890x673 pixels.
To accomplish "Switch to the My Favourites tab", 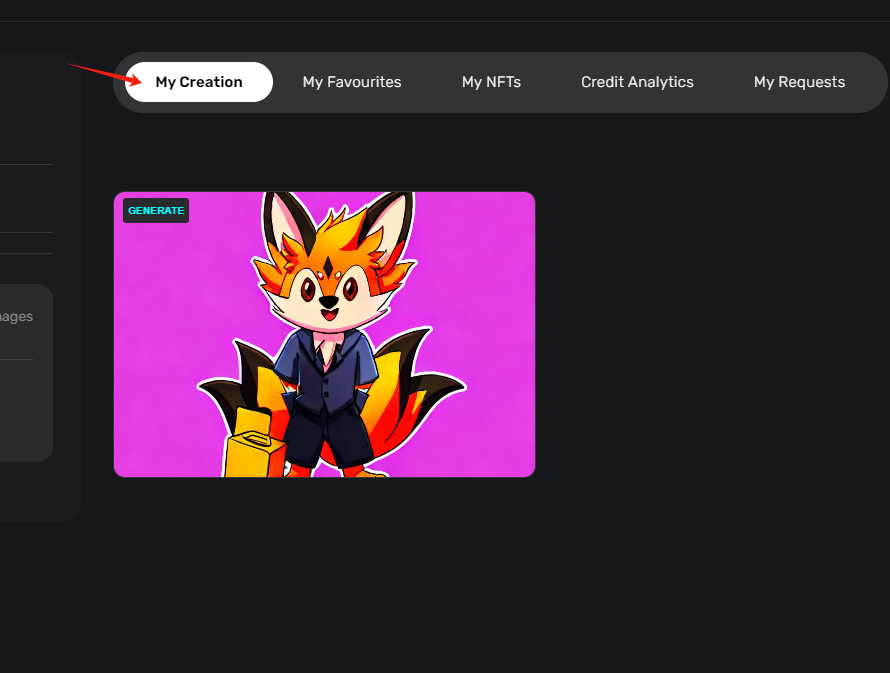I will tap(352, 82).
